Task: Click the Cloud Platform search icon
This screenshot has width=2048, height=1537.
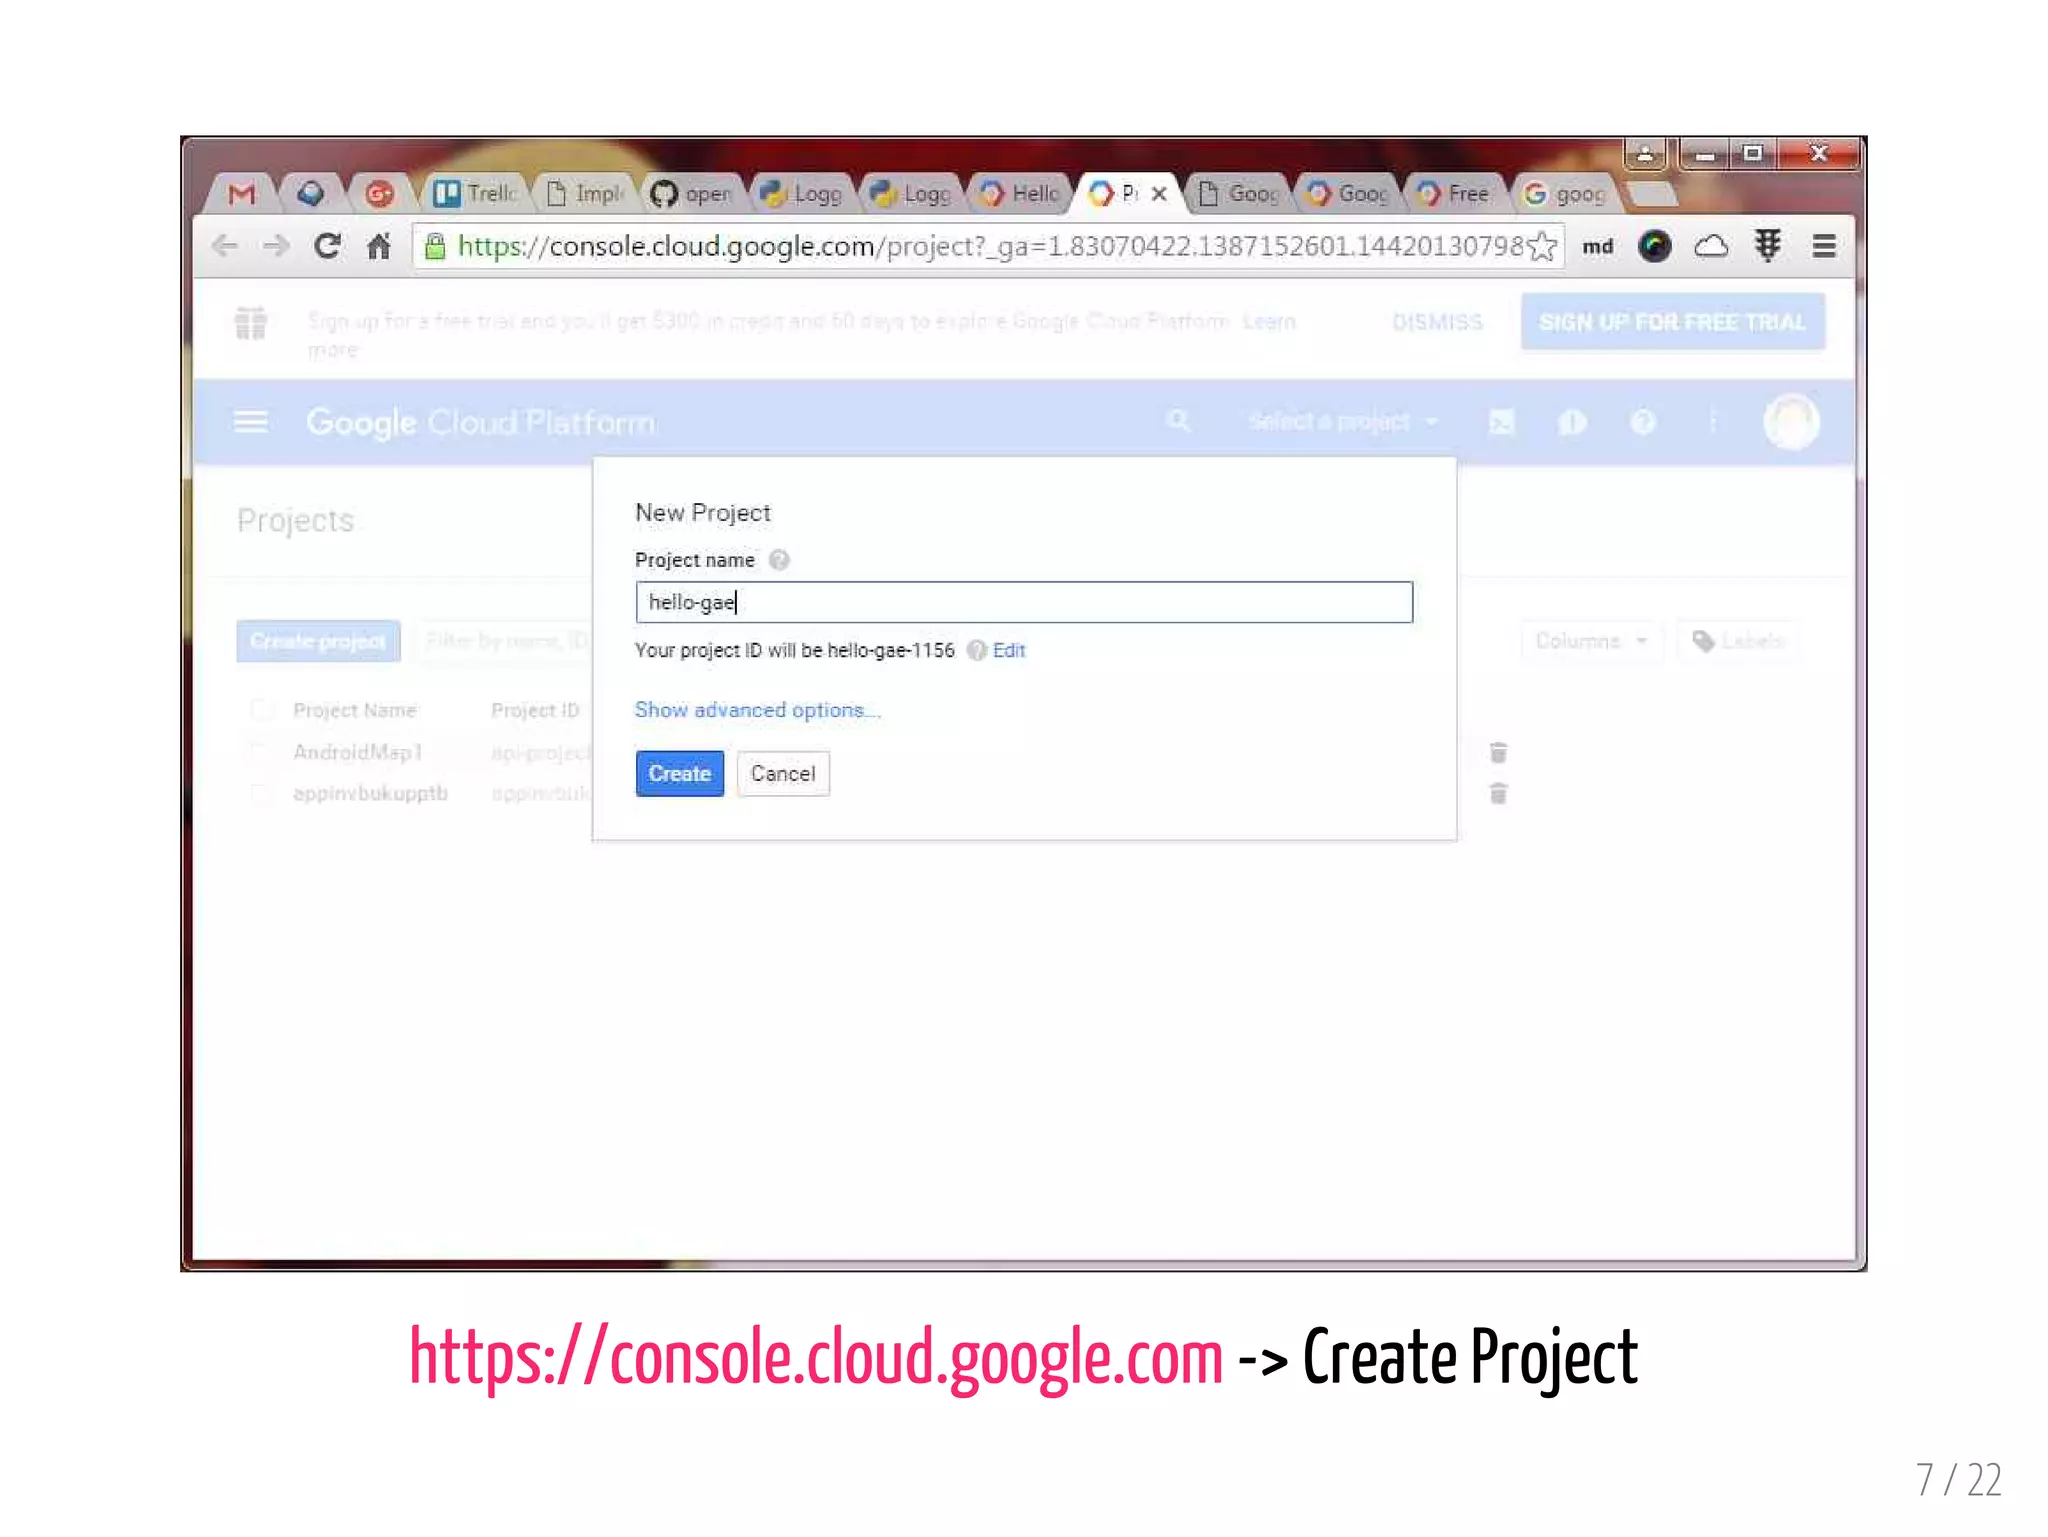Action: (1178, 421)
